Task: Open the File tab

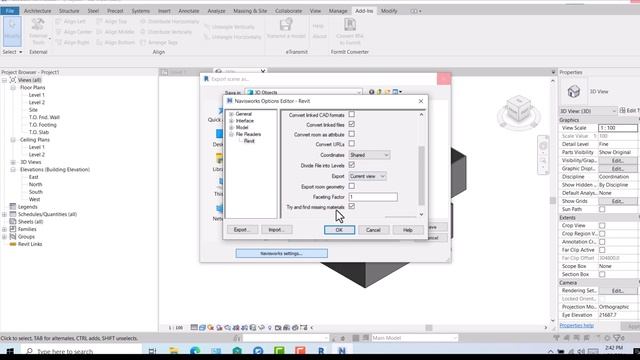Action: (10, 11)
